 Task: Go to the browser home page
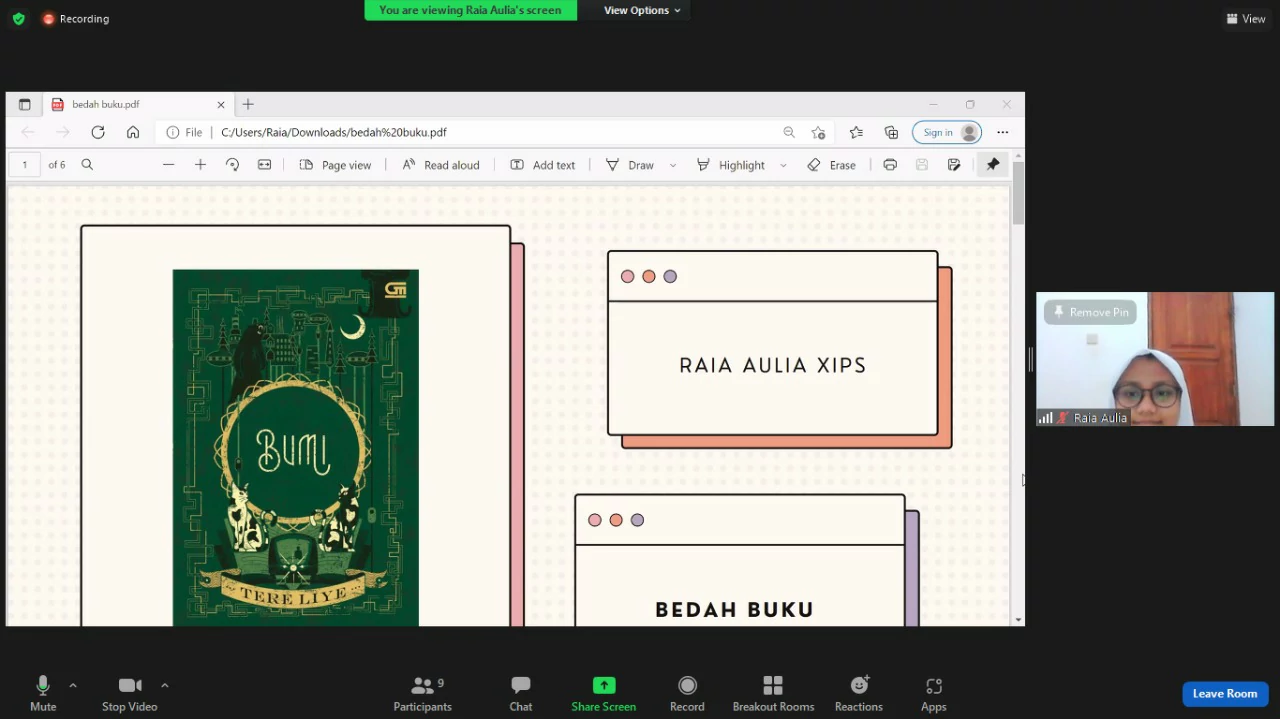pos(133,132)
